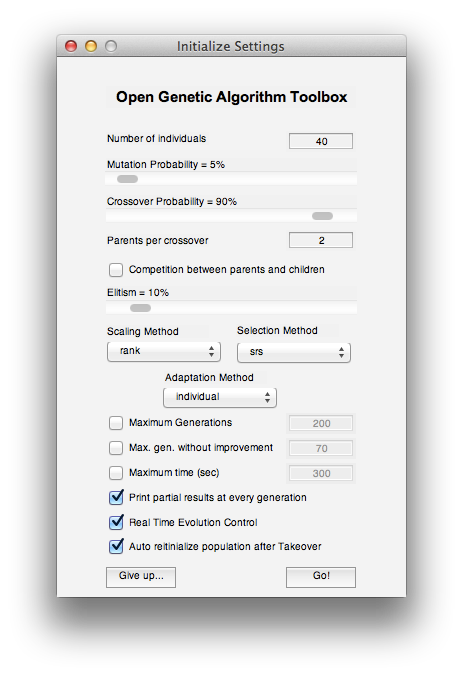
Task: Tick the Maximum time (sec) checkbox
Action: 116,473
